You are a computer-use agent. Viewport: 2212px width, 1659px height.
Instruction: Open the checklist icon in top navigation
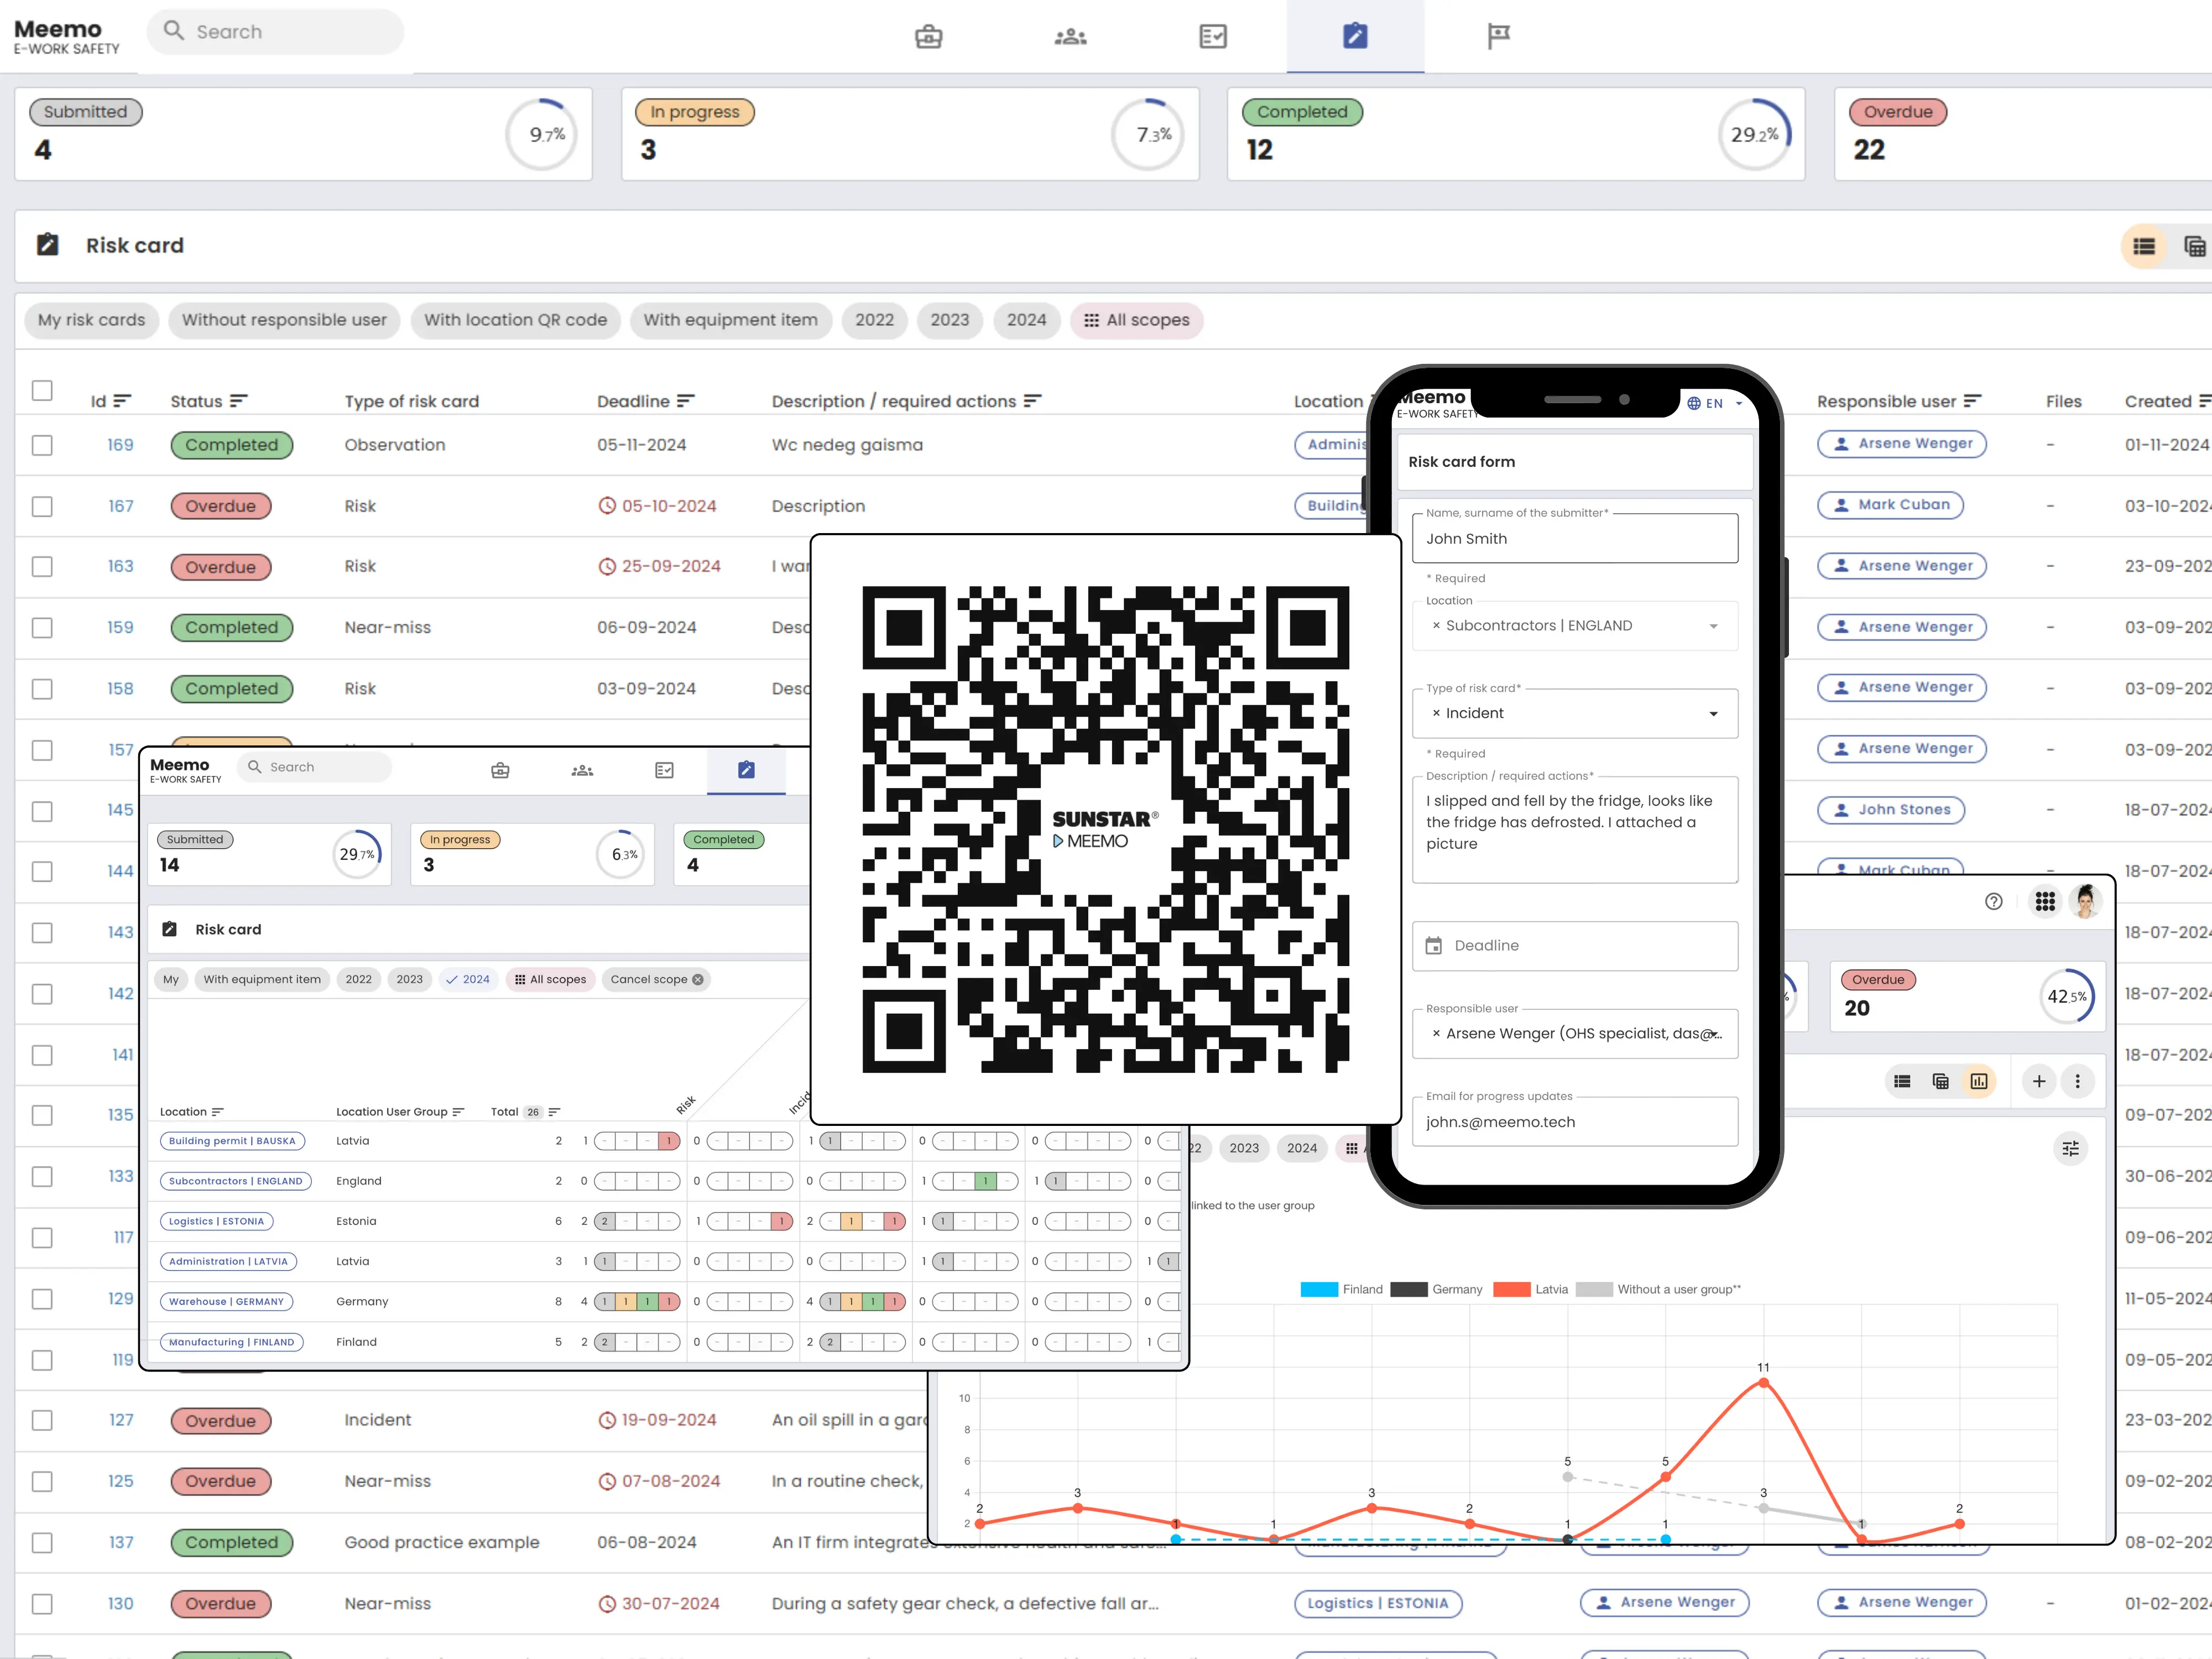tap(1212, 37)
